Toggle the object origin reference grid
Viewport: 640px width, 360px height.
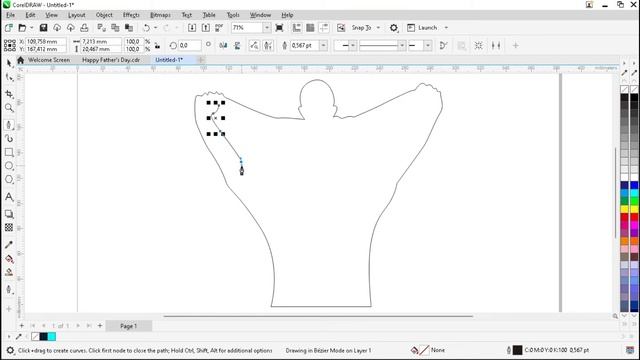(10, 45)
